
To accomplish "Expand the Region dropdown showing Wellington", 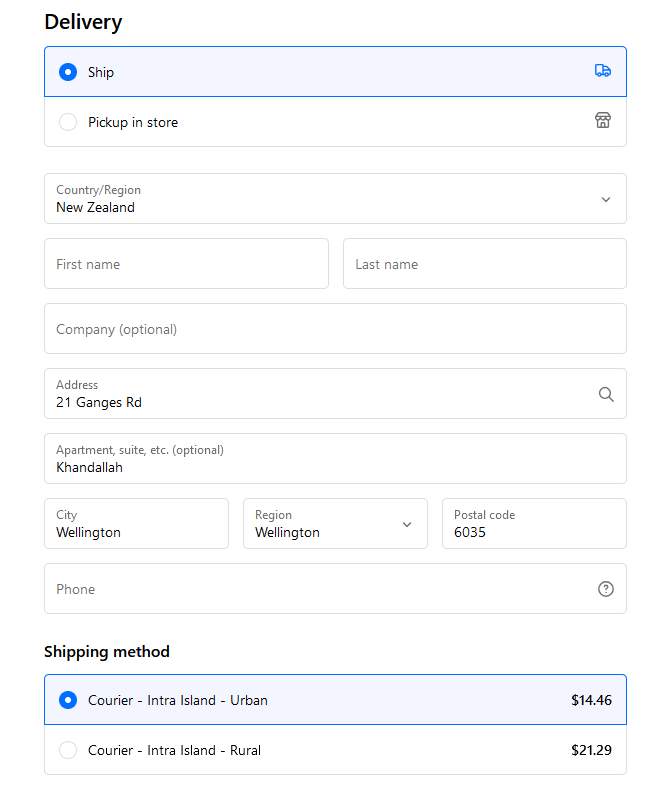I will (335, 524).
